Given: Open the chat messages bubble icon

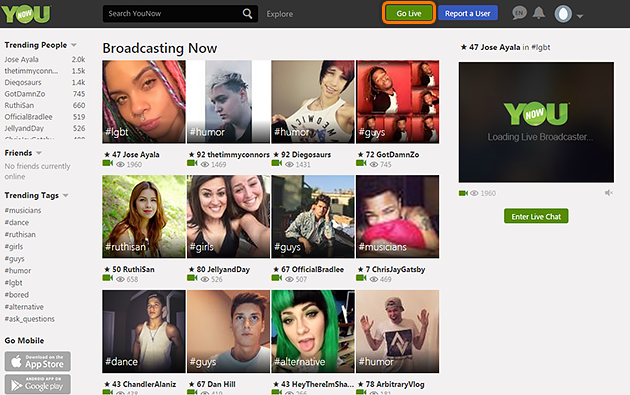Looking at the screenshot, I should (x=519, y=13).
